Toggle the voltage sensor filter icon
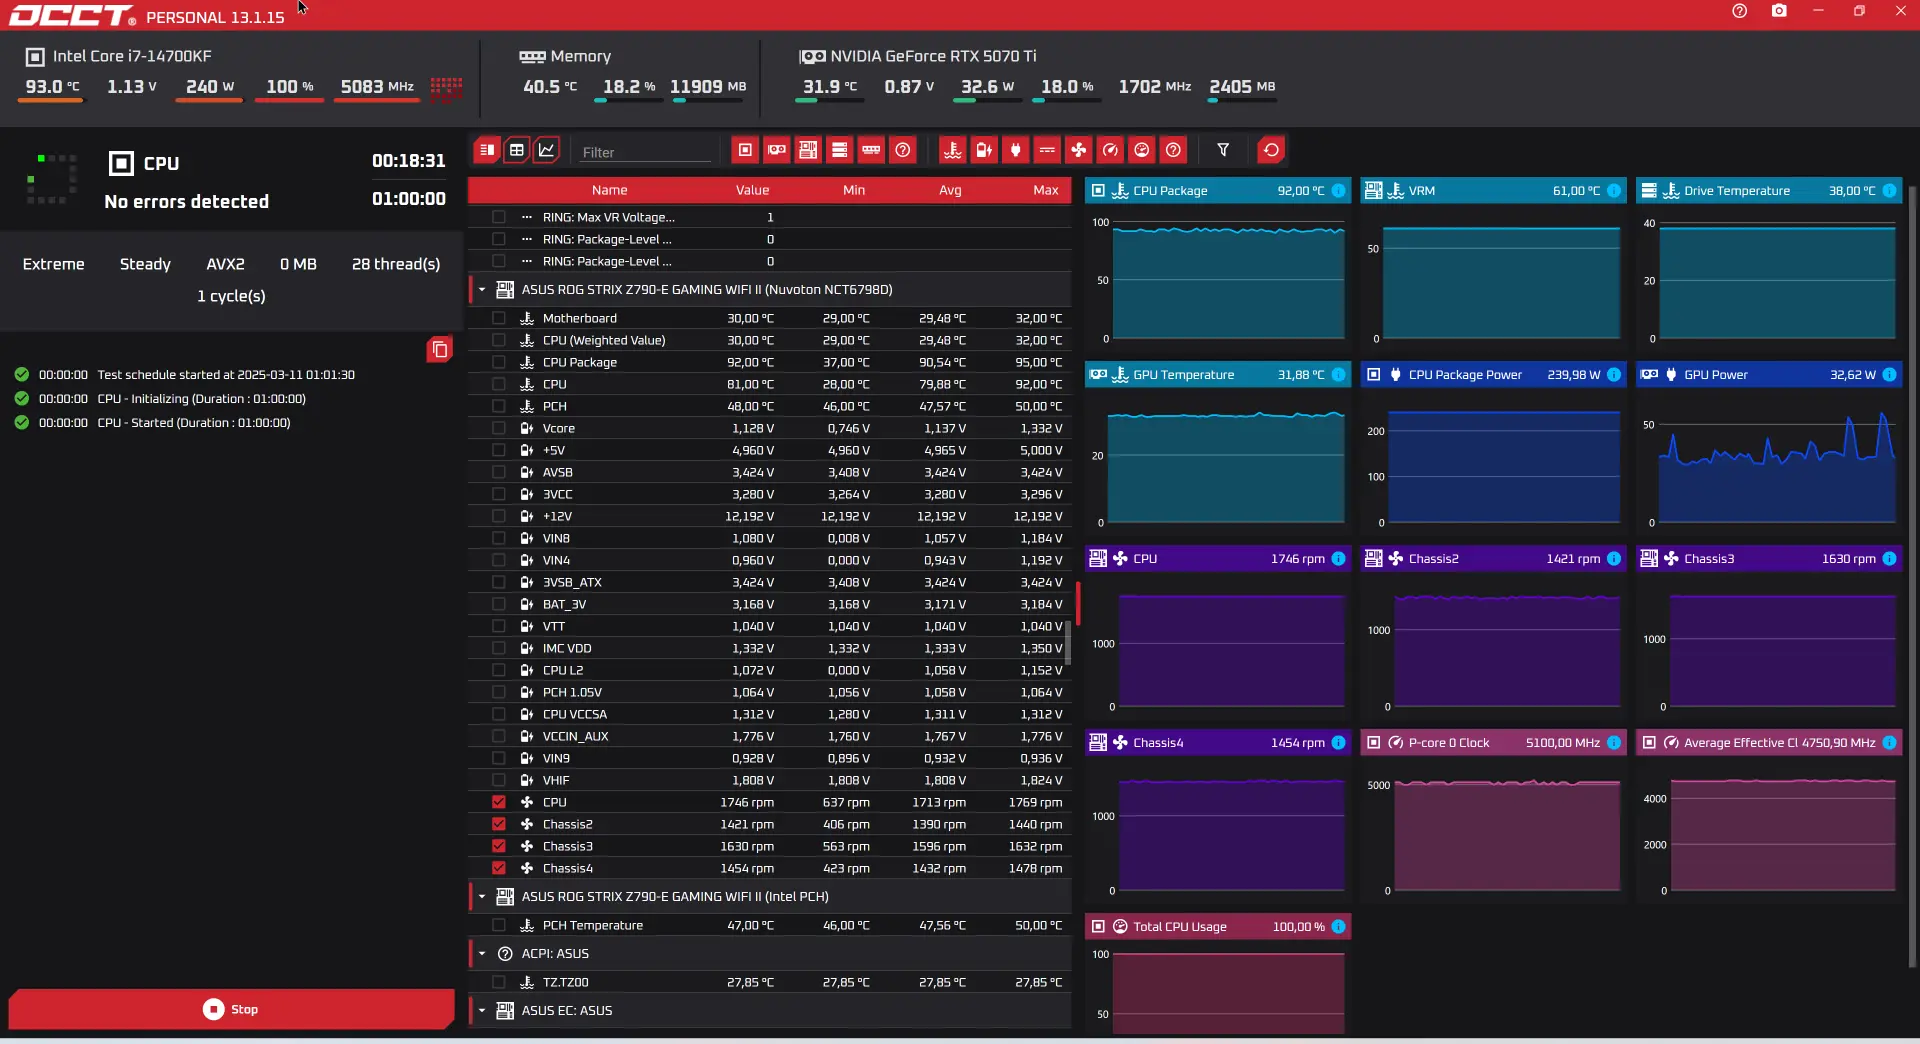The height and width of the screenshot is (1044, 1920). coord(985,150)
